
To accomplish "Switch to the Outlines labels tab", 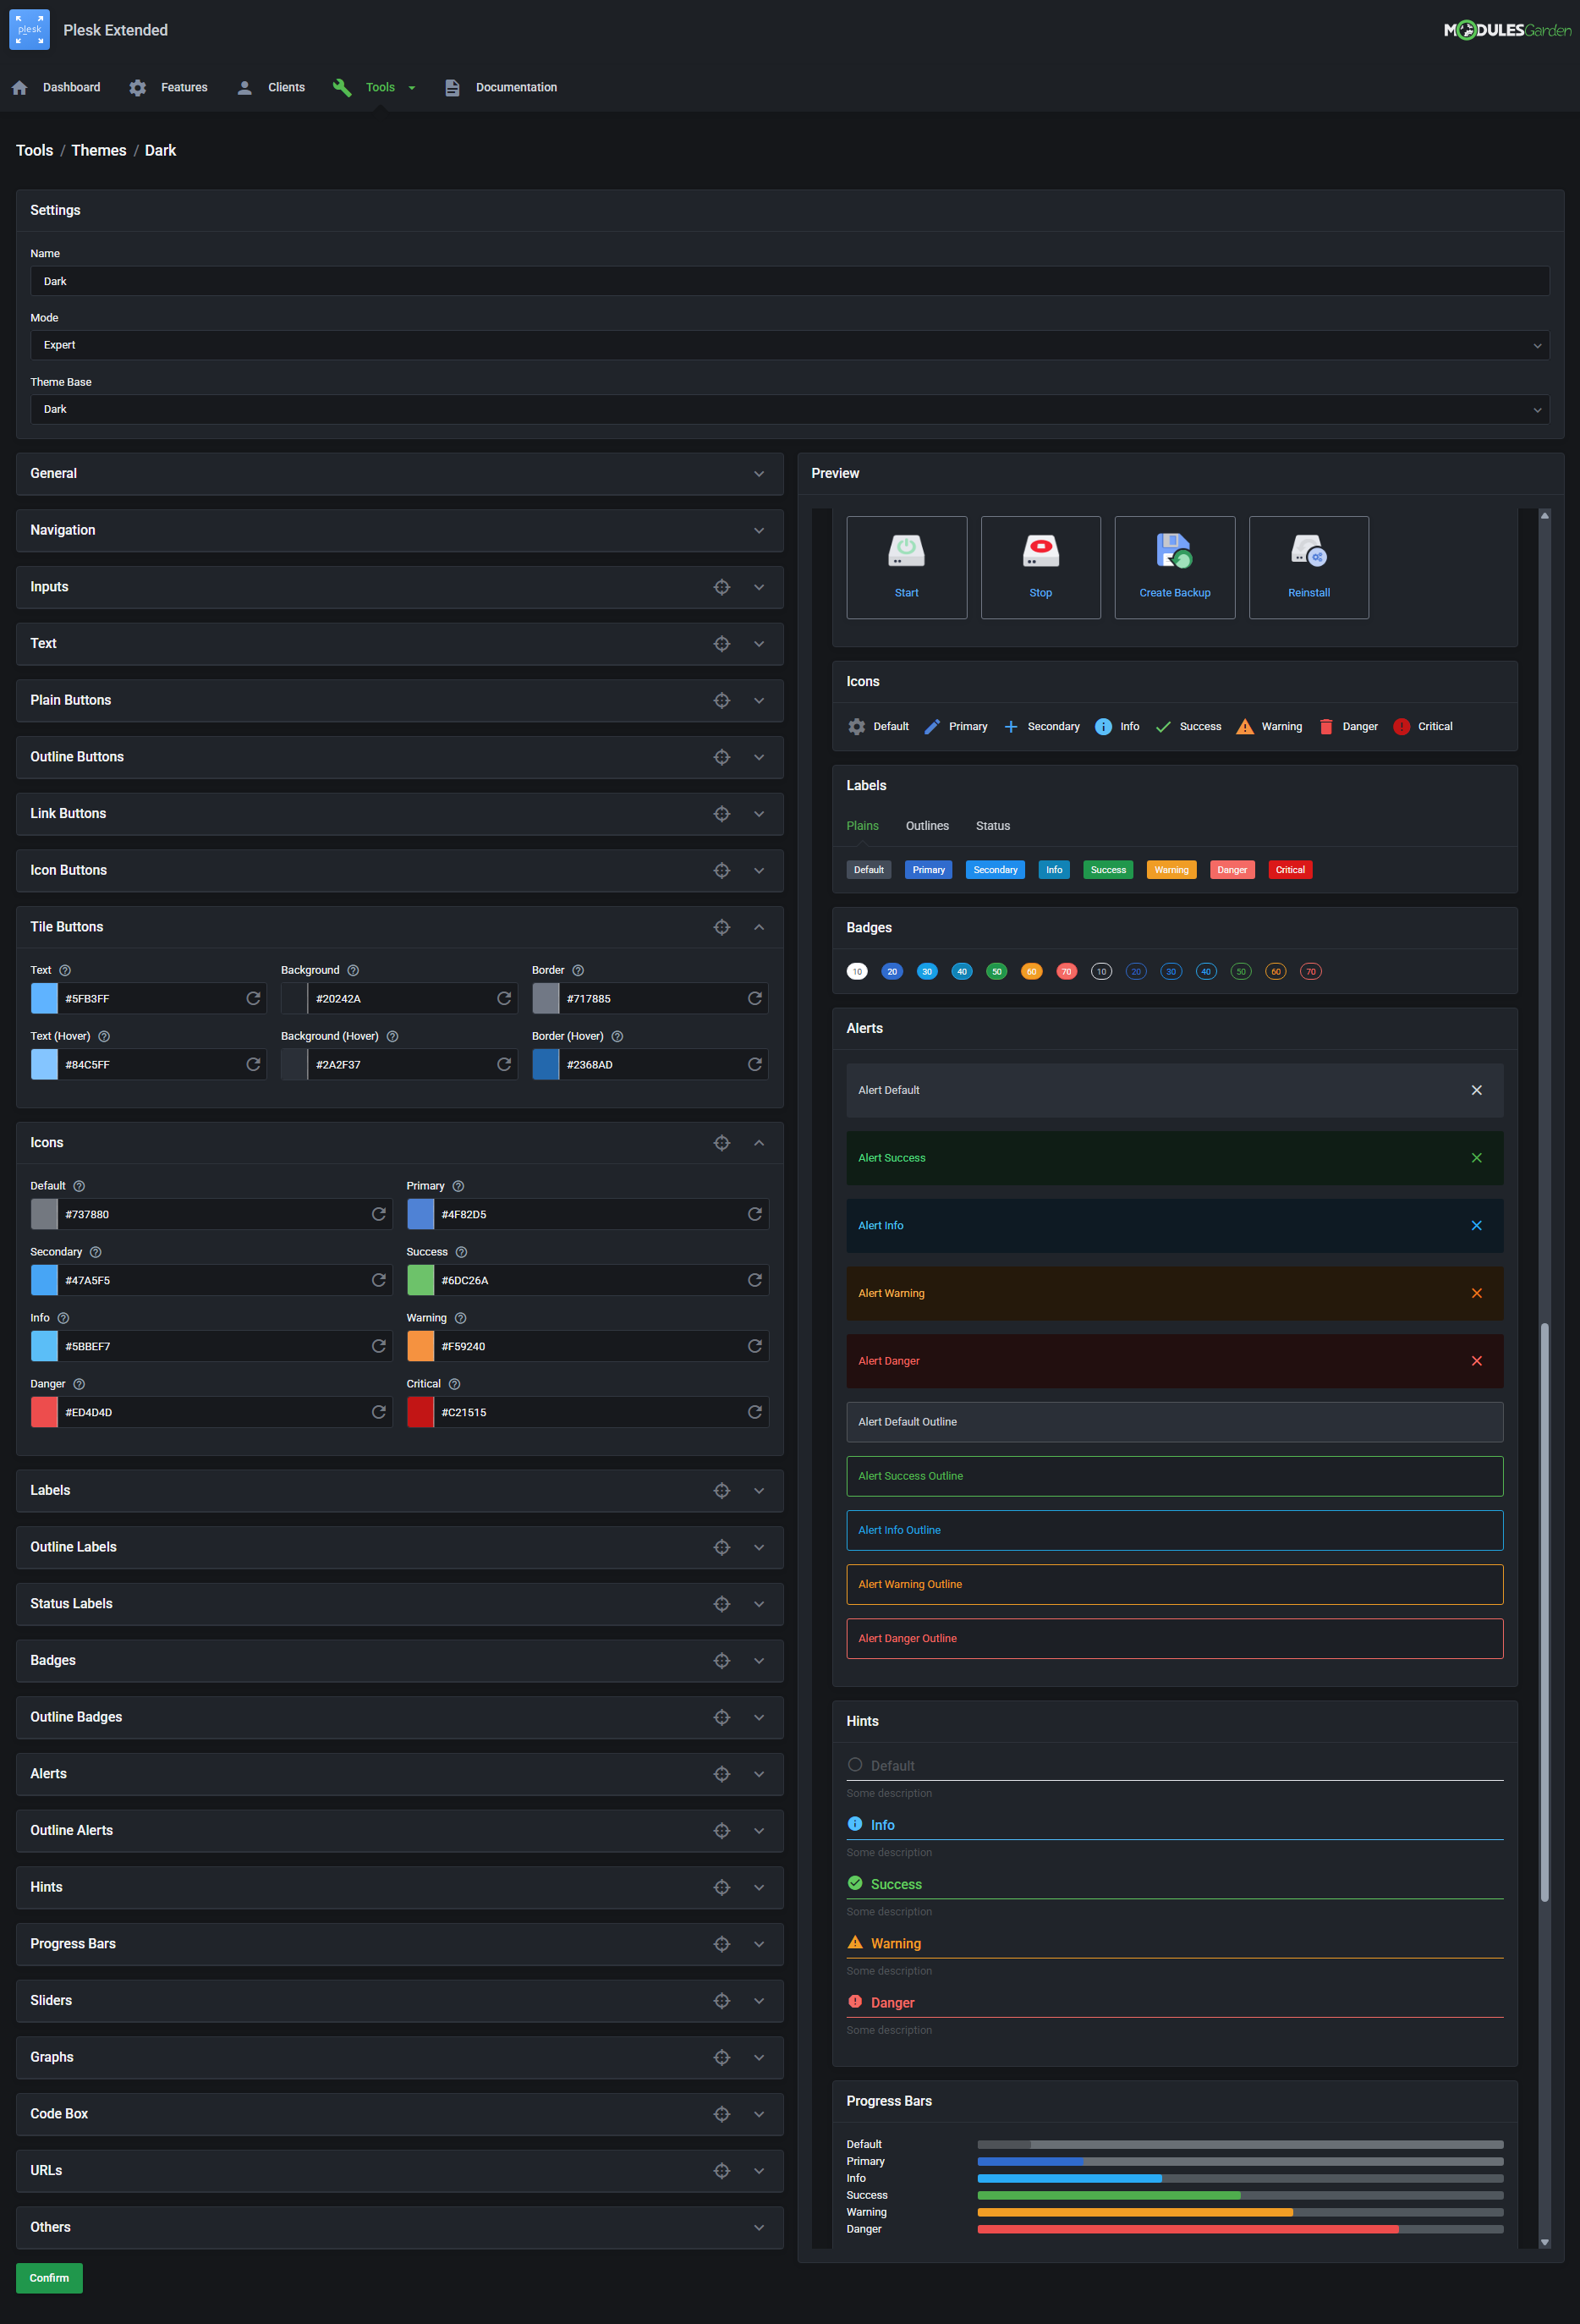I will click(927, 826).
